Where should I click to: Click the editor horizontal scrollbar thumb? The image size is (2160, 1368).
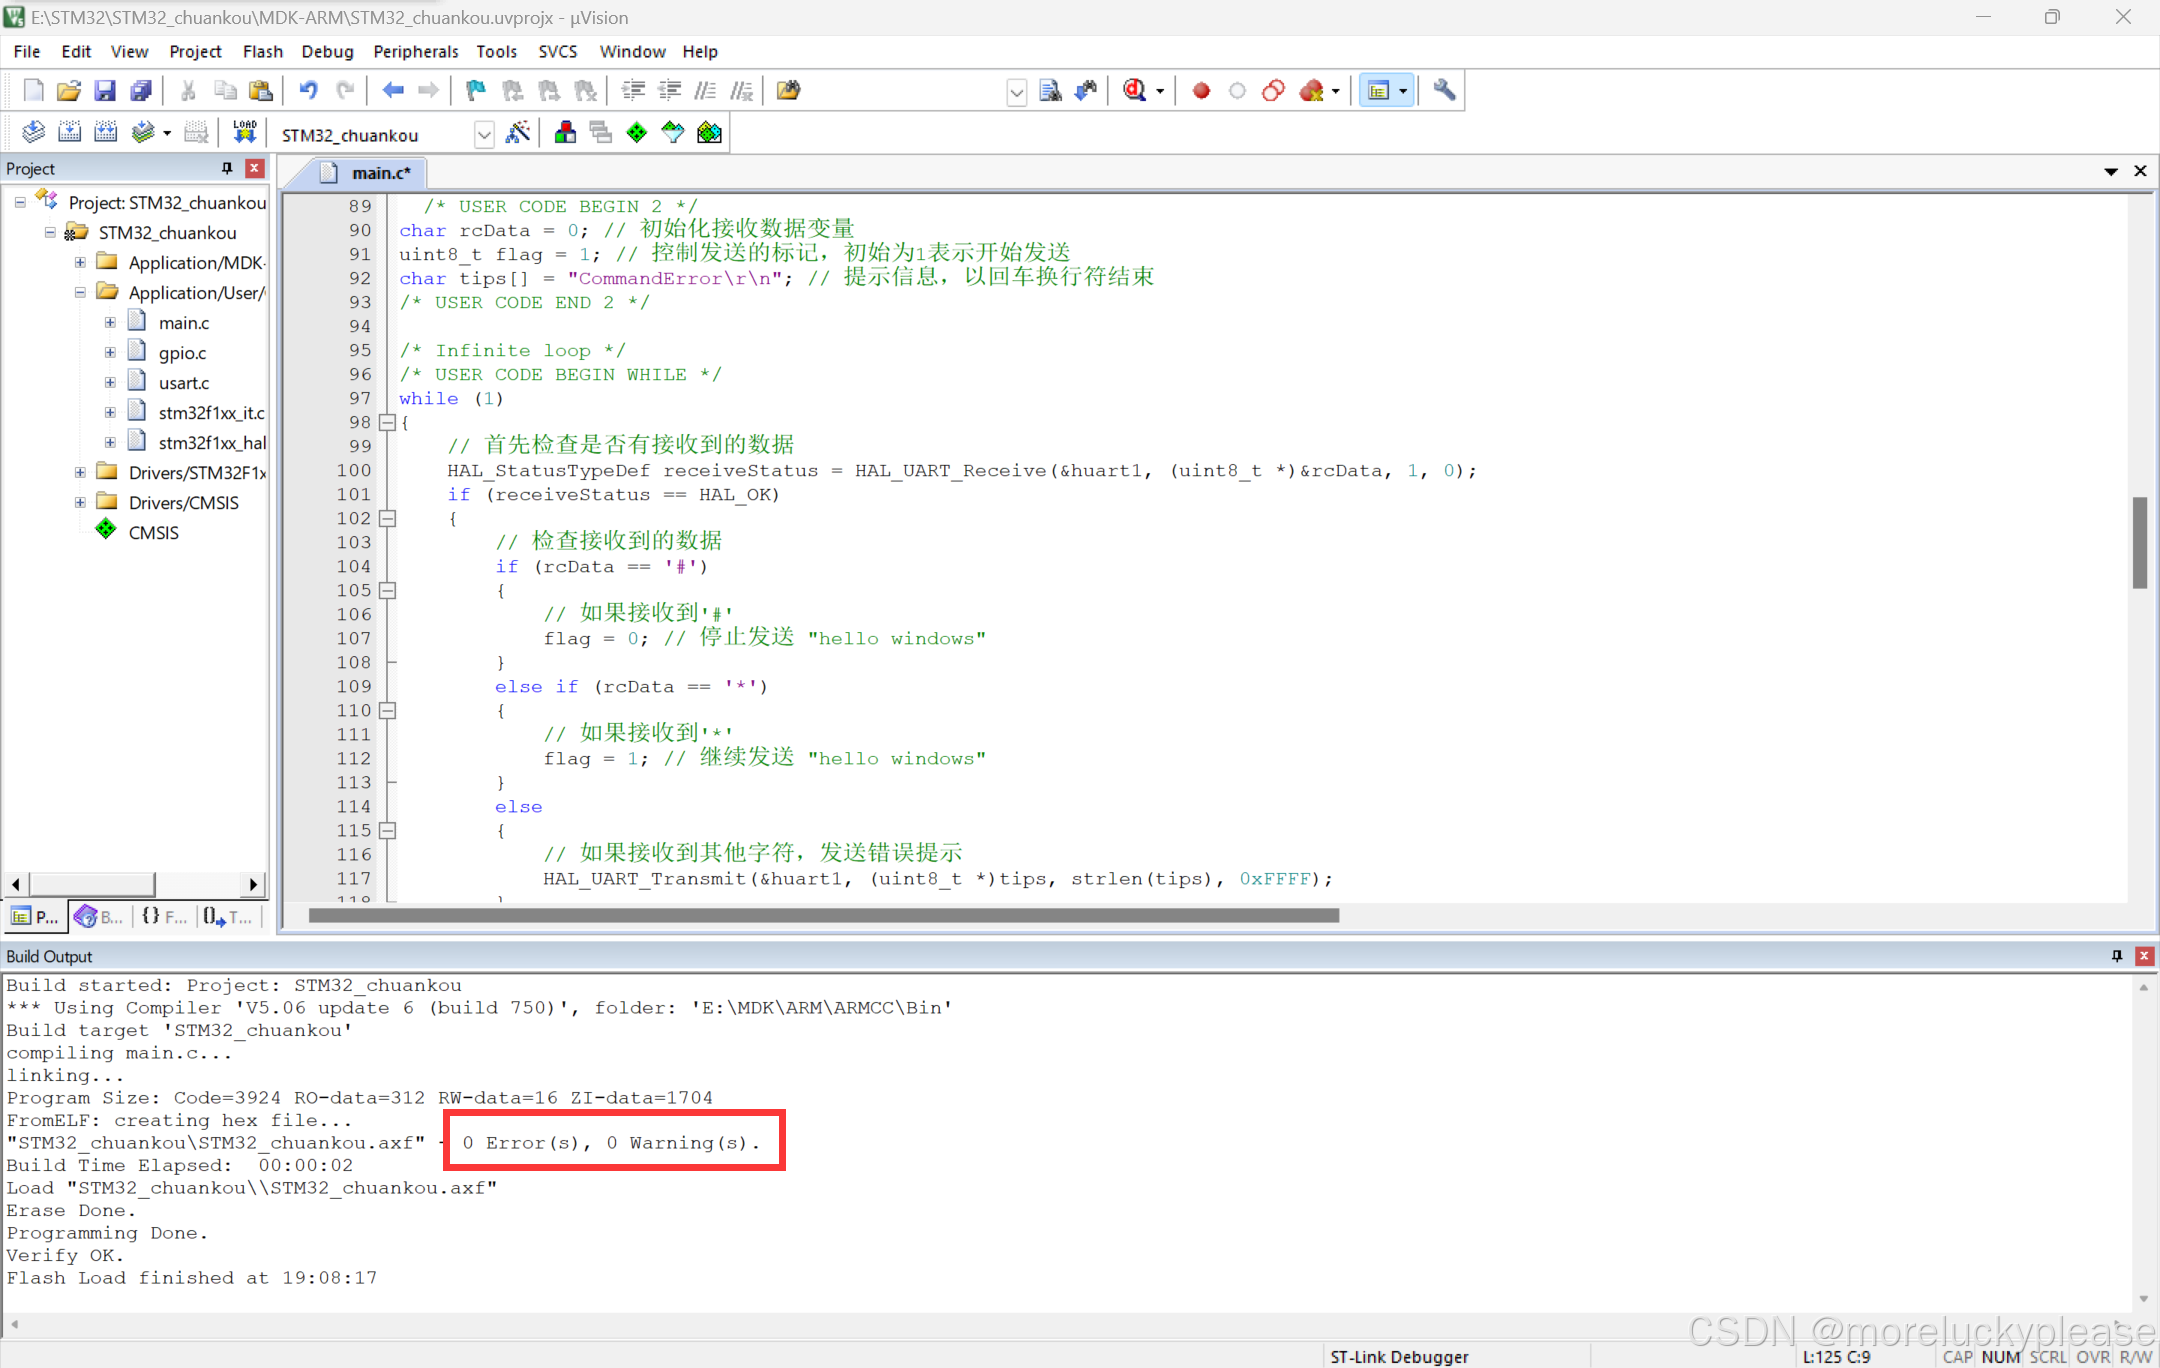[x=822, y=915]
